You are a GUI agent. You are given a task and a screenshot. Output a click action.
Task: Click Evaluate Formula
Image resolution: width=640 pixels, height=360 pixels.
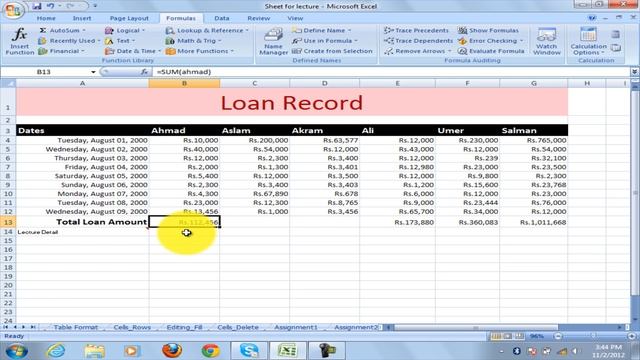point(491,51)
